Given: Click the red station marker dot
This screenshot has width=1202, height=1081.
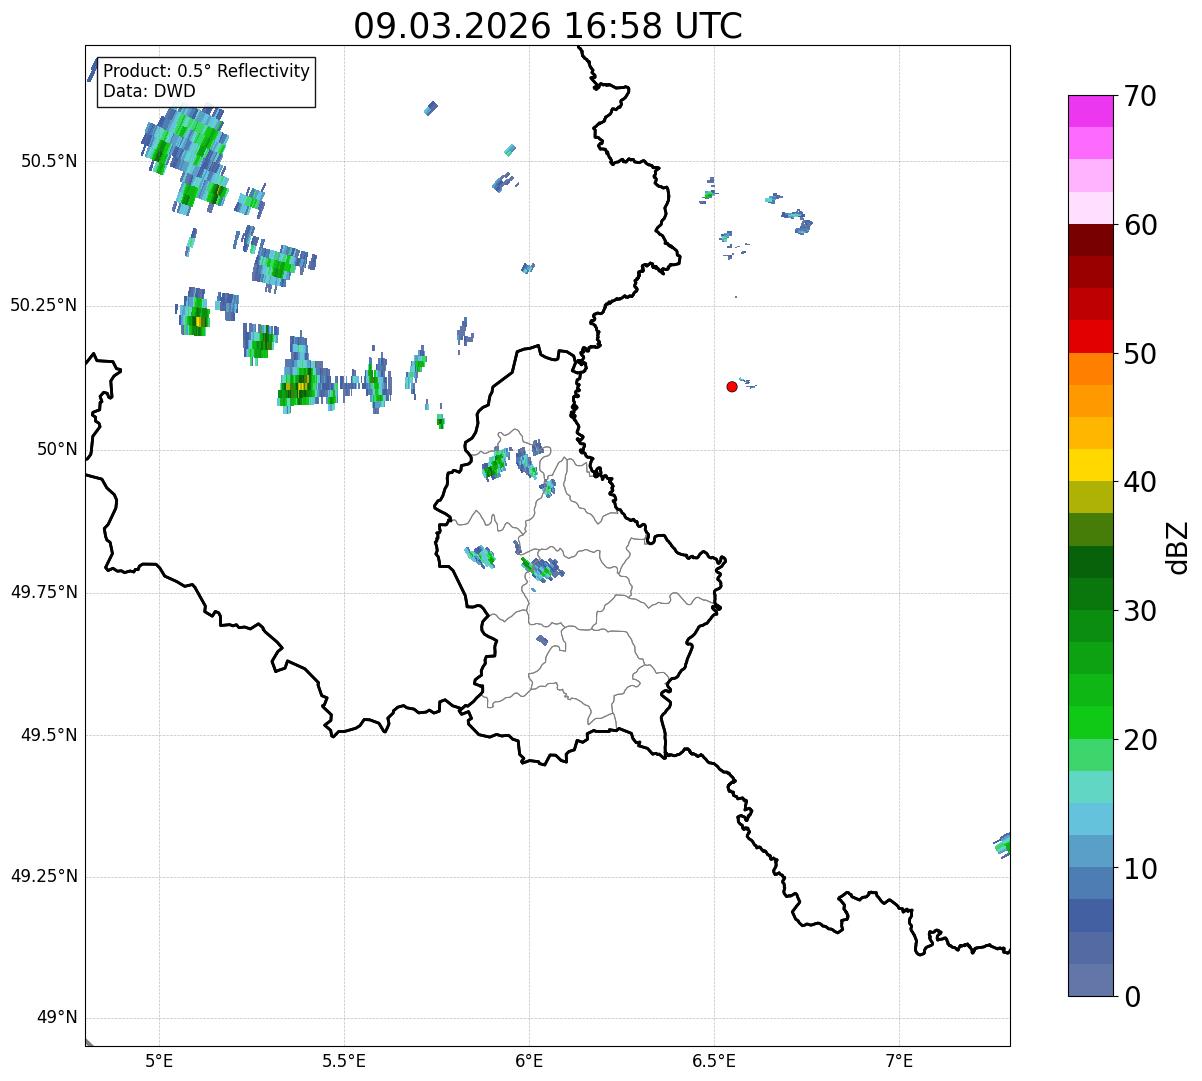Looking at the screenshot, I should tap(732, 386).
